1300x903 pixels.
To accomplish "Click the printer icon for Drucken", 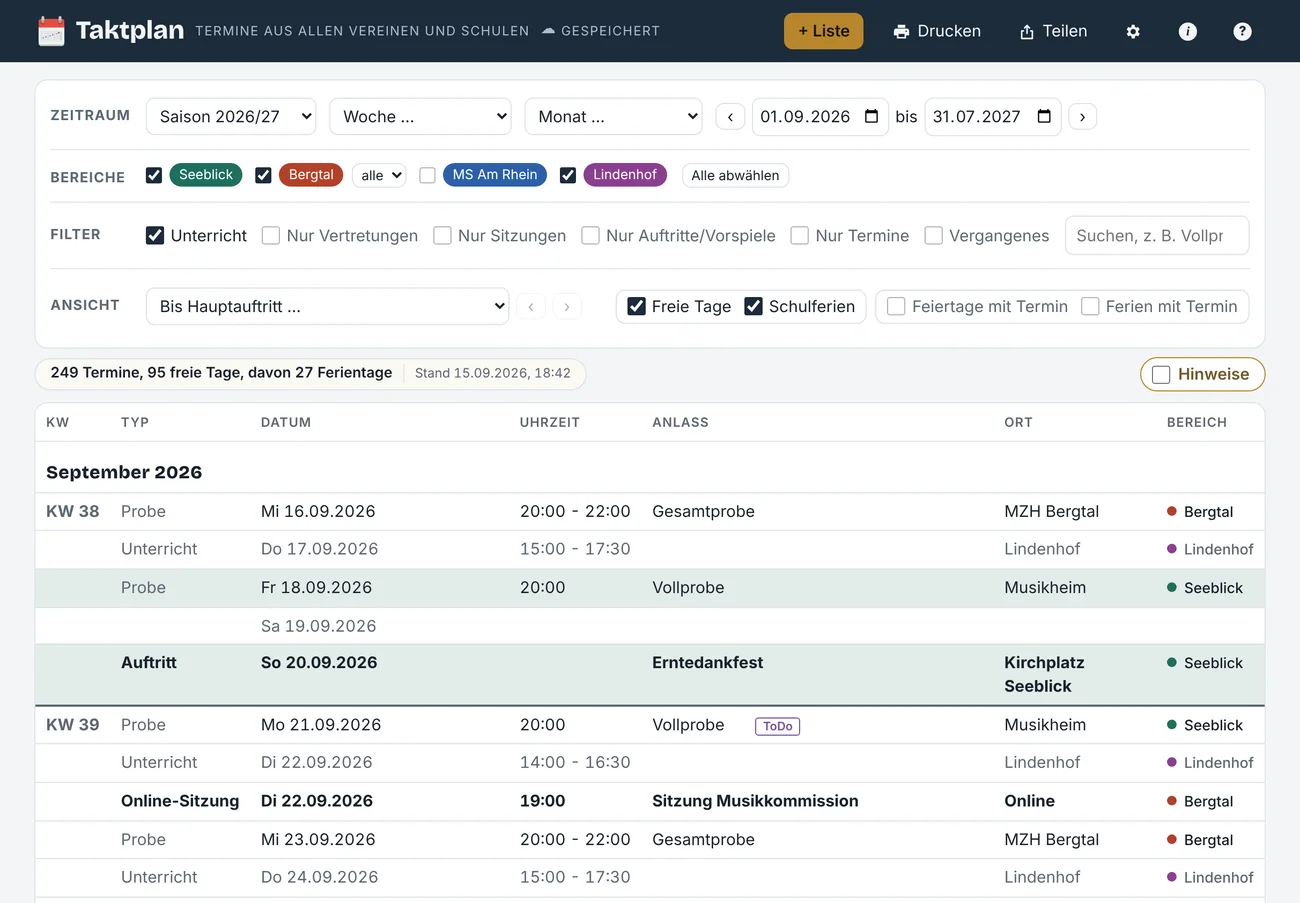I will point(901,31).
